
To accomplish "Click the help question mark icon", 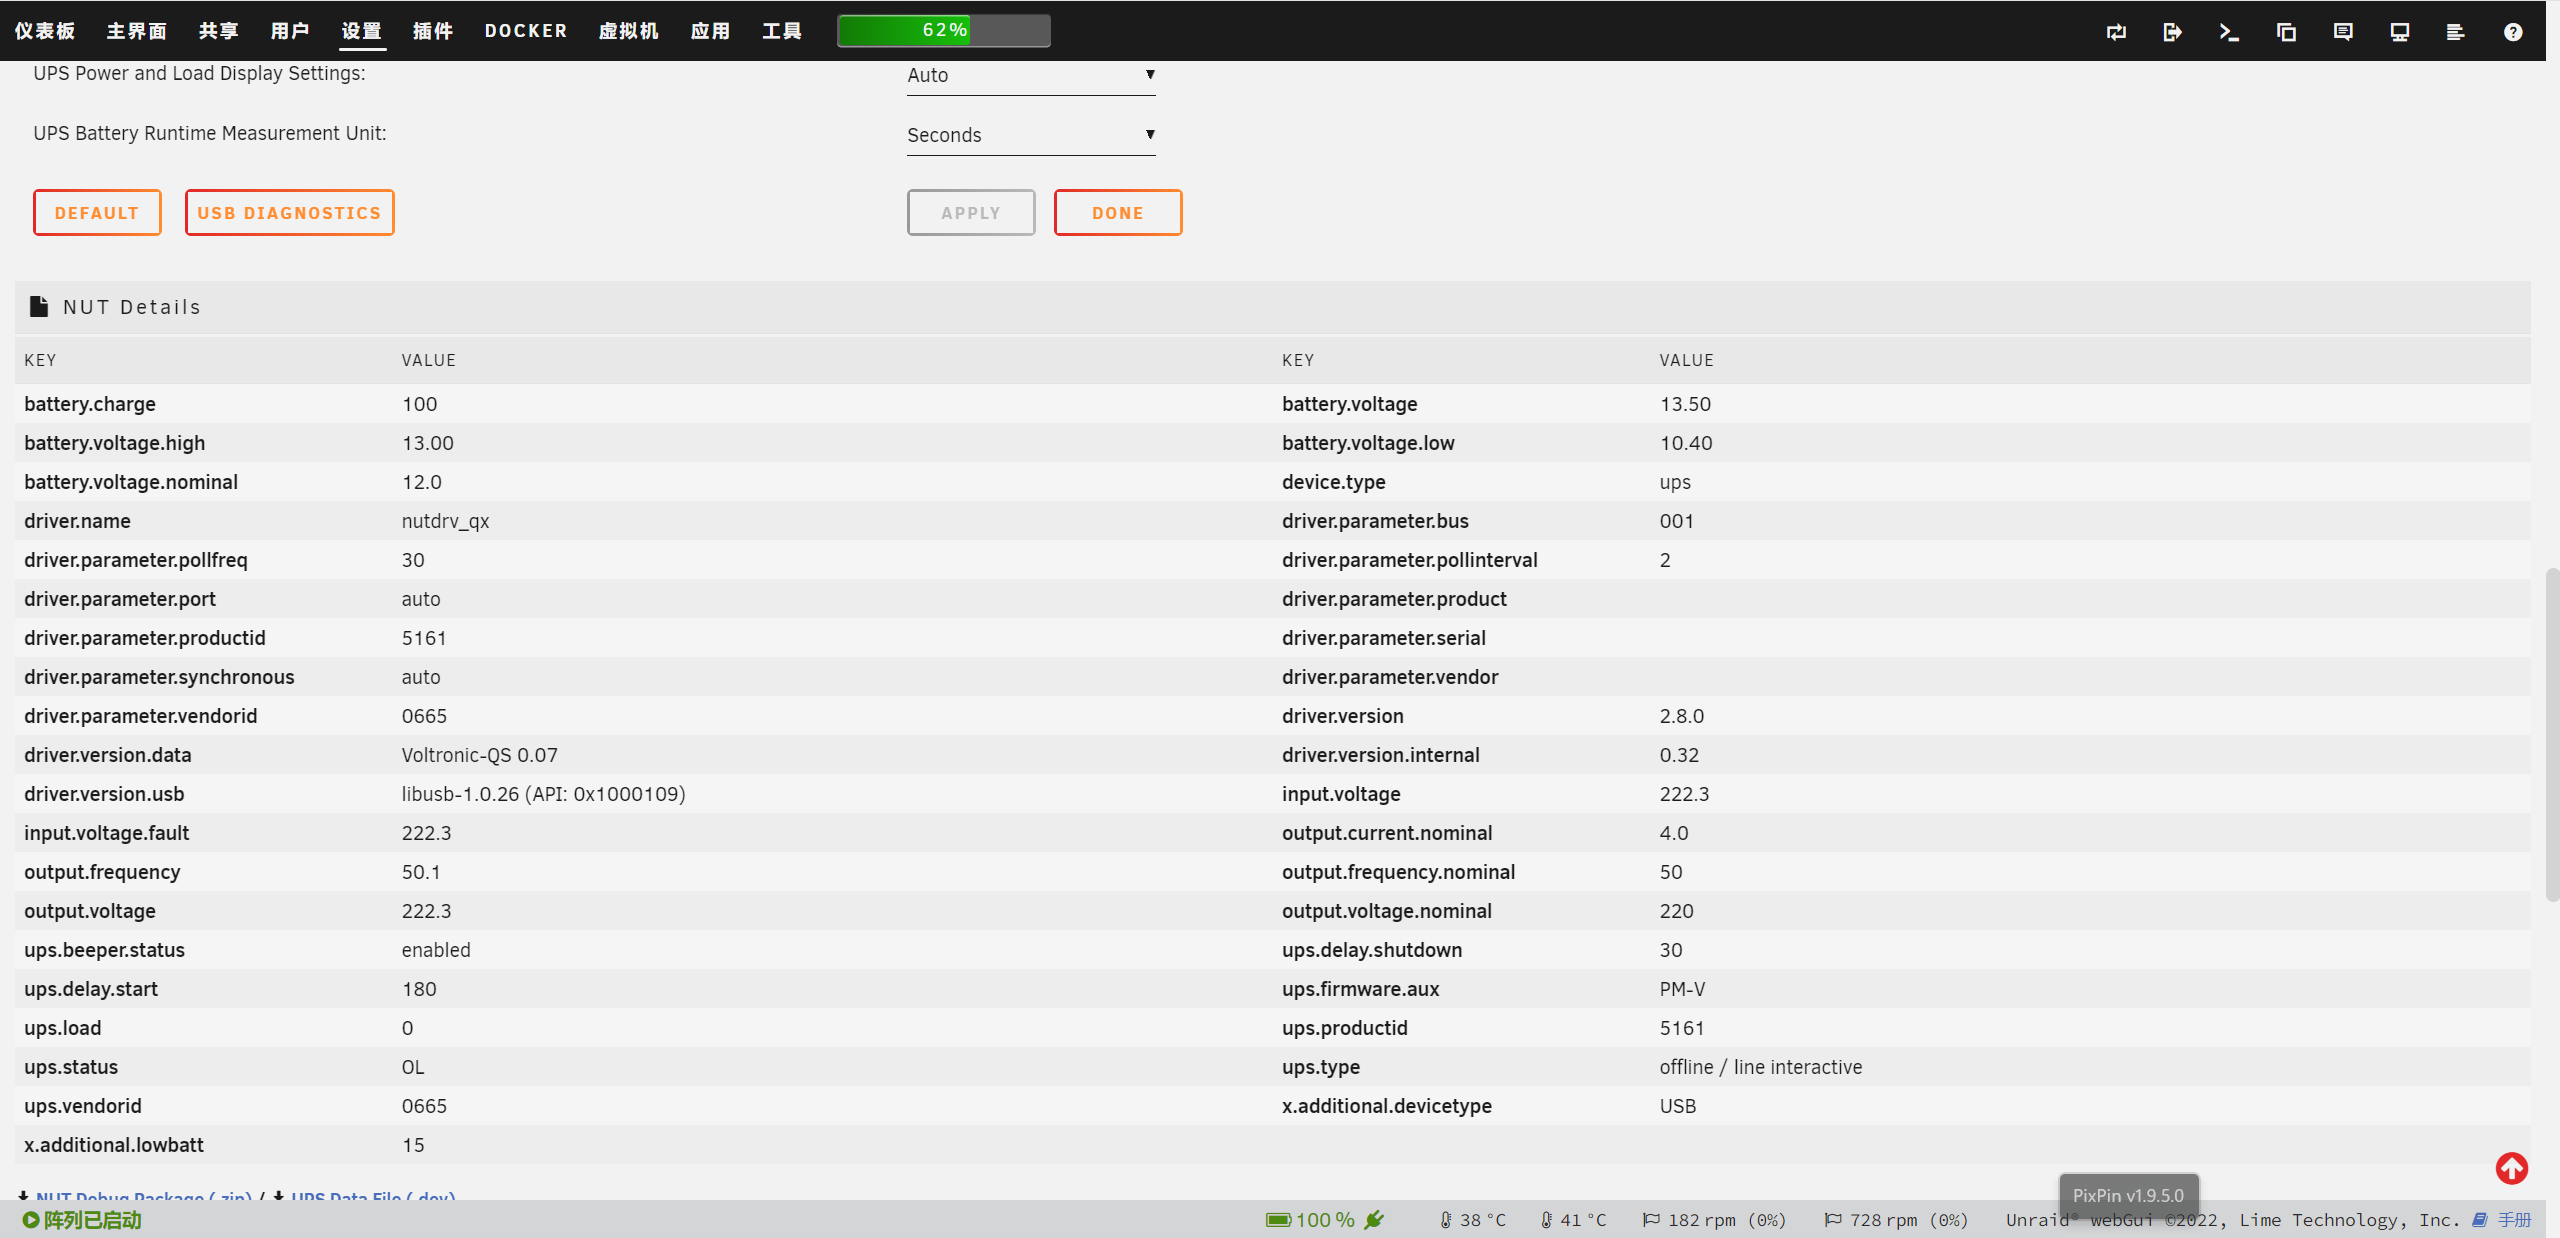I will tap(2512, 32).
